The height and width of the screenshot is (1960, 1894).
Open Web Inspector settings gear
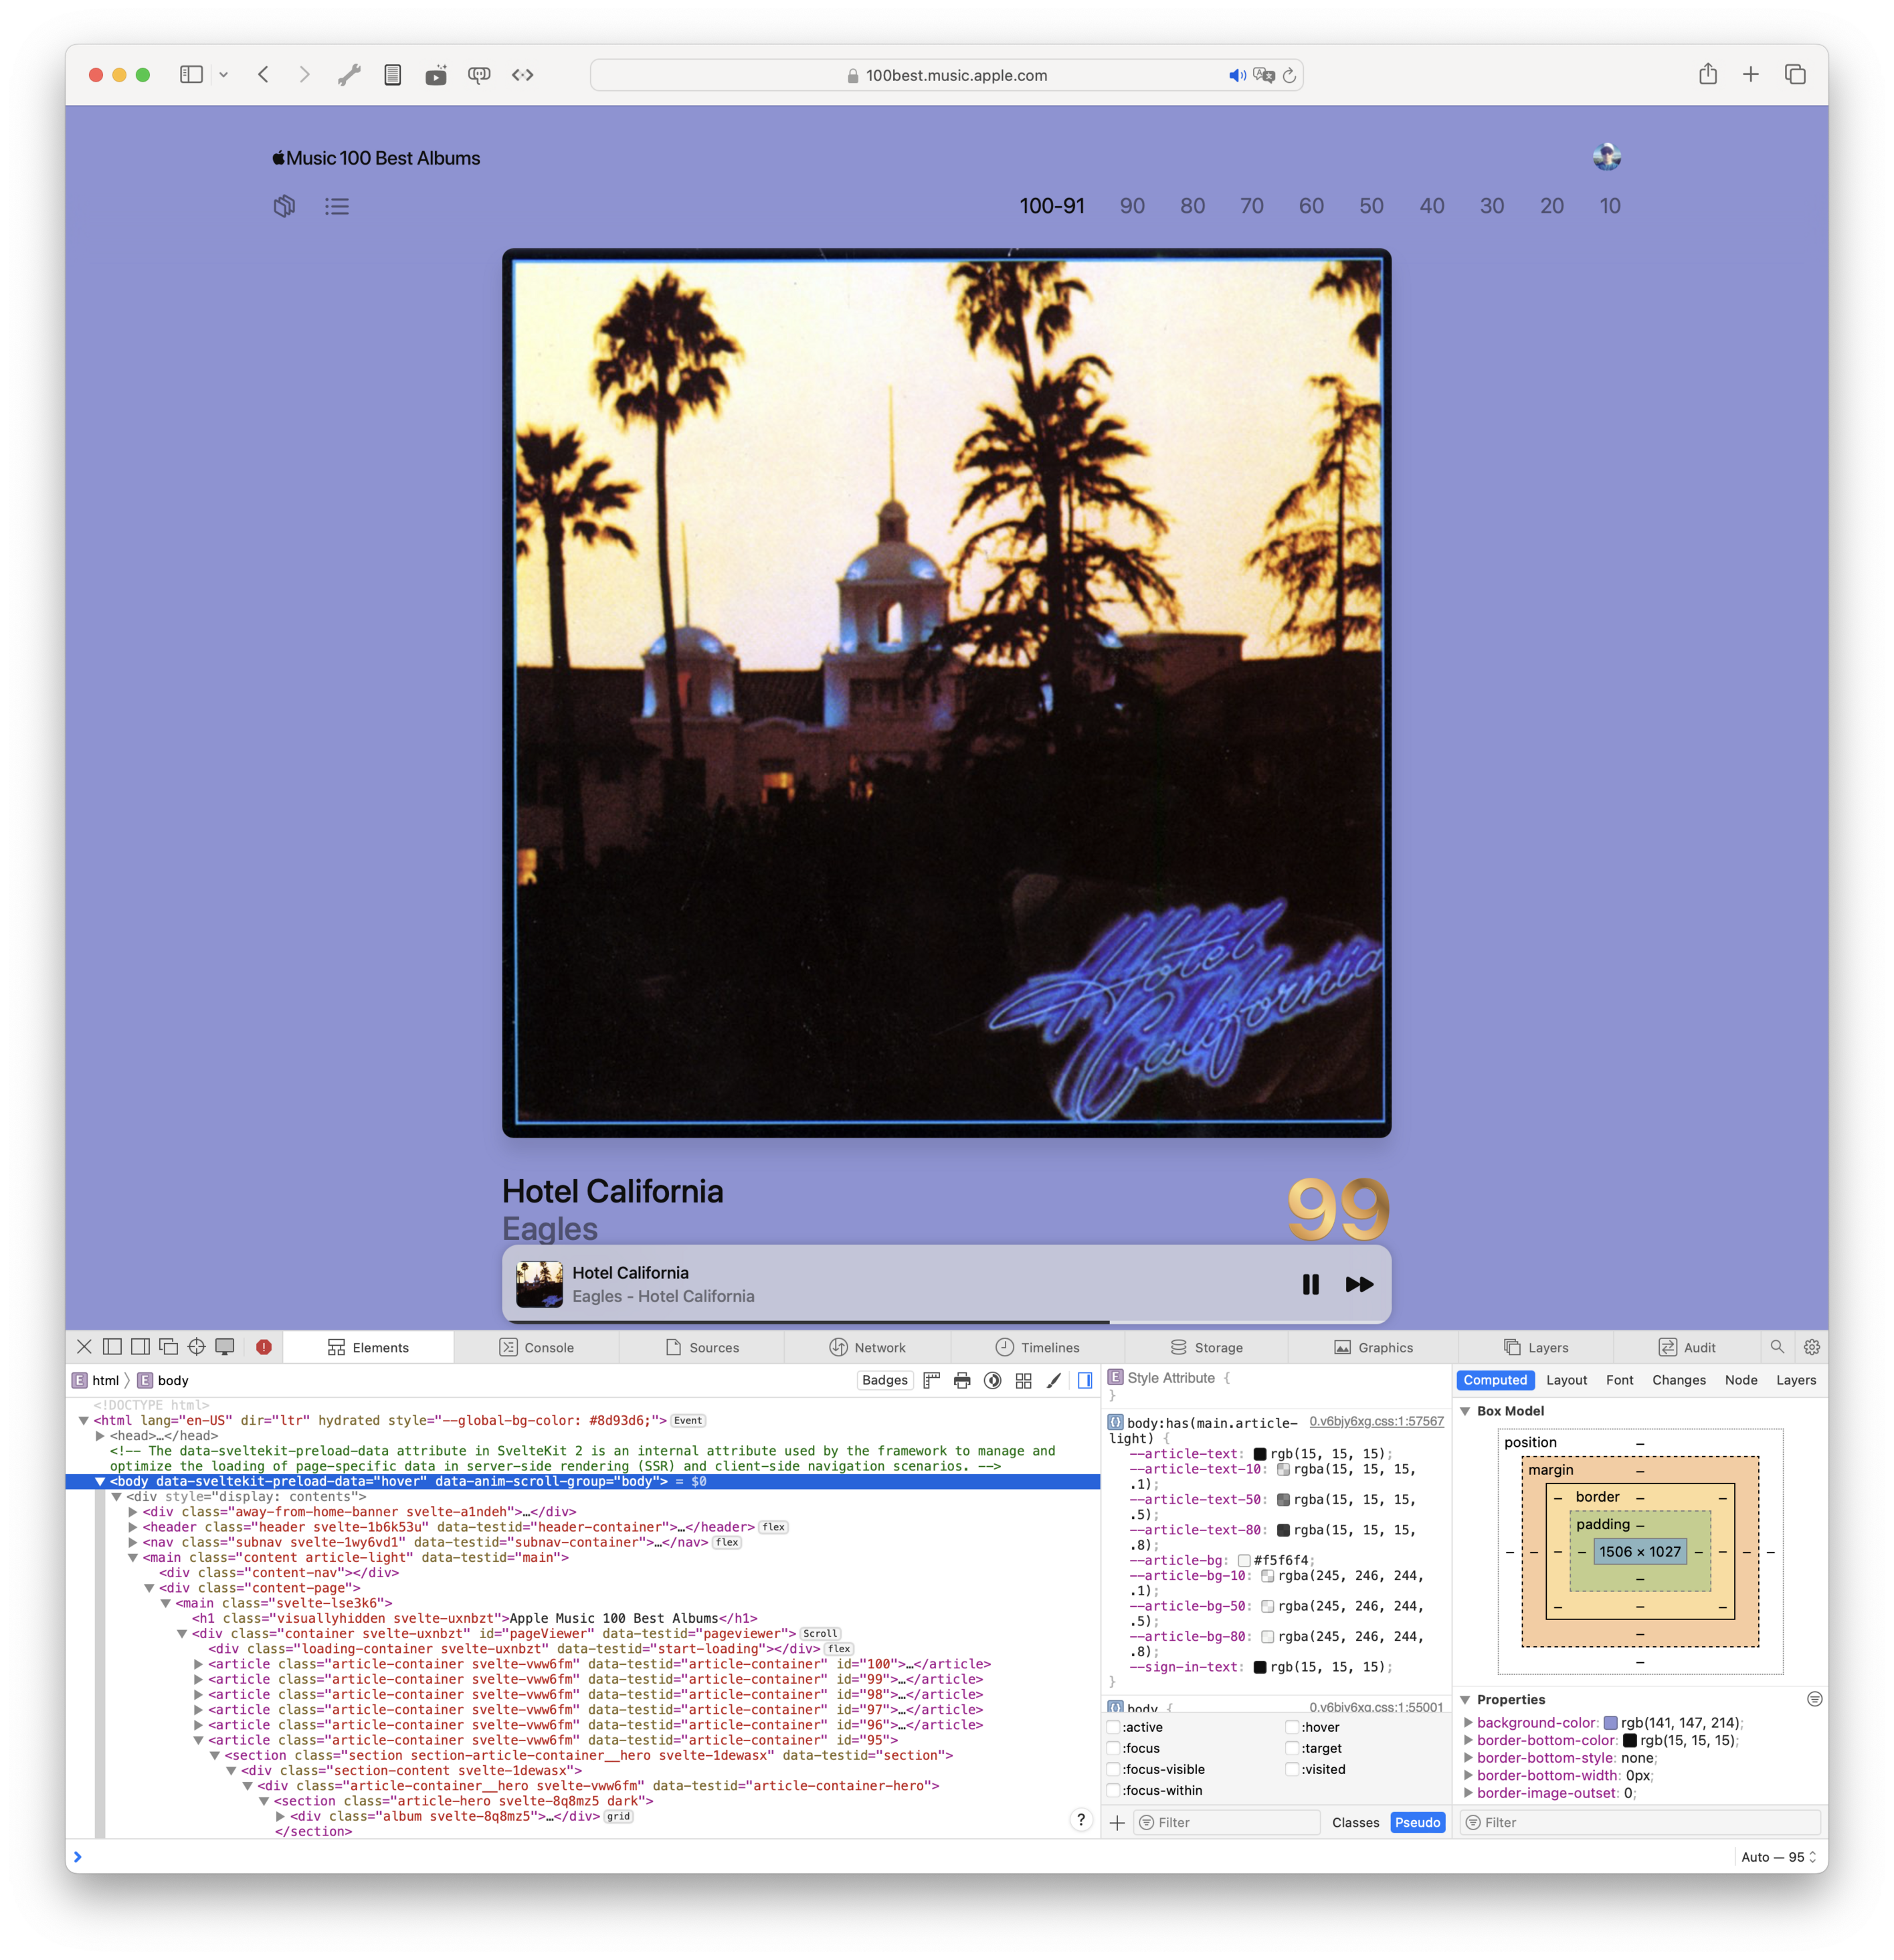point(1811,1347)
